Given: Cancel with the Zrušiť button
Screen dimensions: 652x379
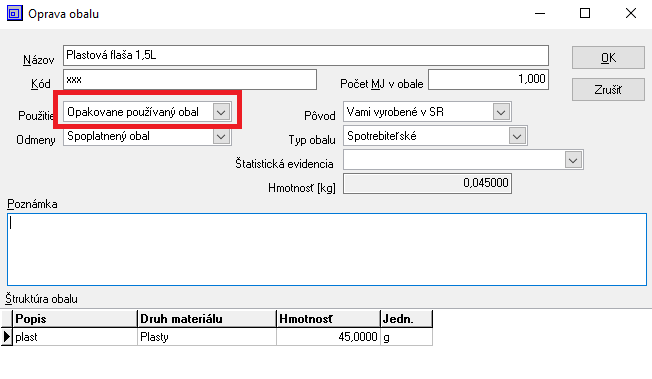Looking at the screenshot, I should click(608, 89).
